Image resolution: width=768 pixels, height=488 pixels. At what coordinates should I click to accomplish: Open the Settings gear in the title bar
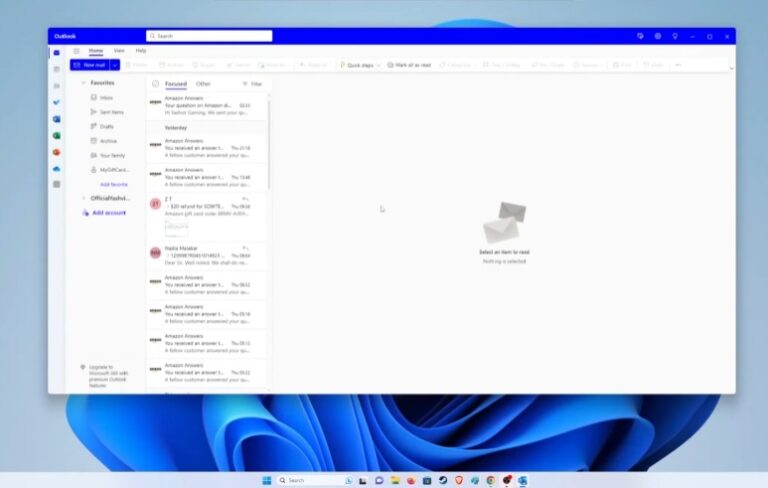point(658,36)
